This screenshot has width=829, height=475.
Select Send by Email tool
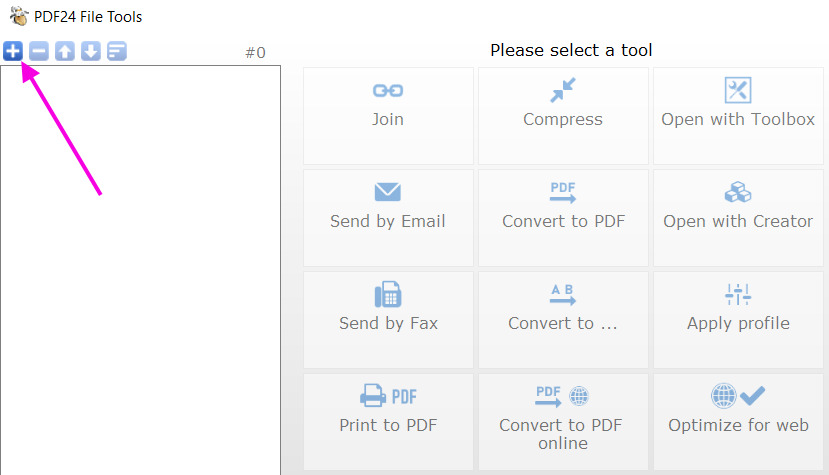click(x=388, y=218)
